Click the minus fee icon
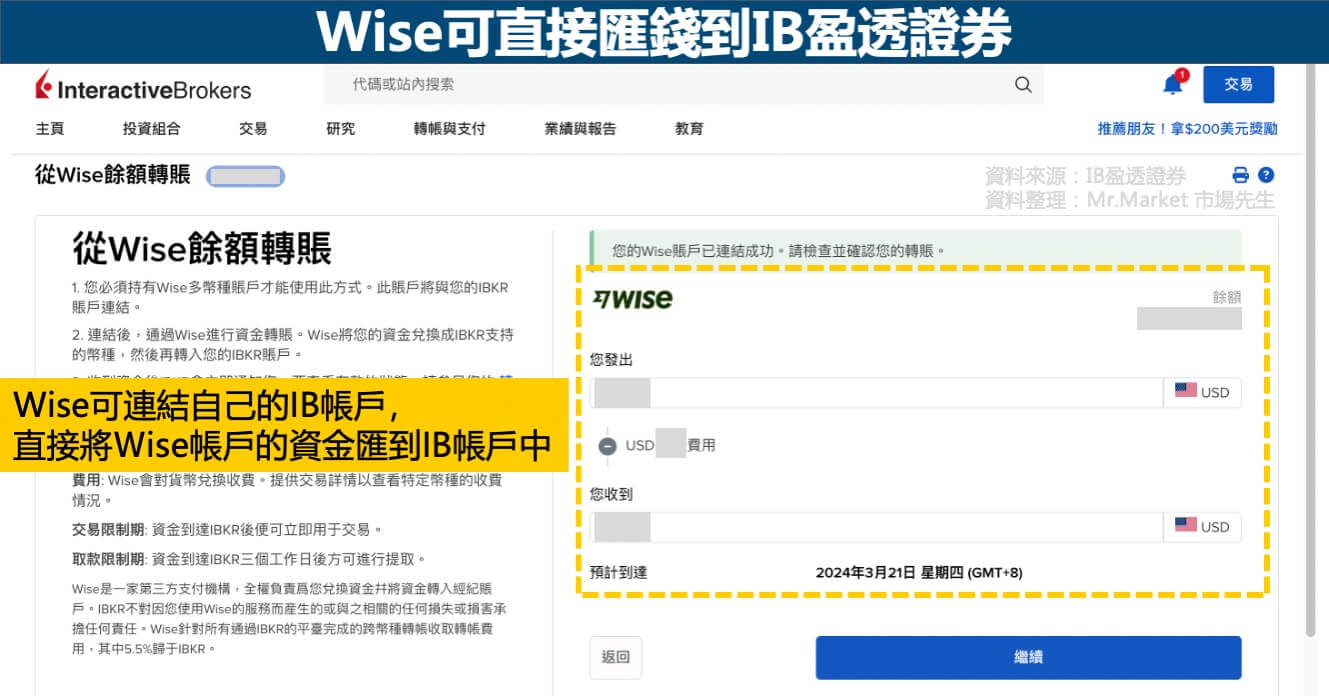 tap(607, 446)
